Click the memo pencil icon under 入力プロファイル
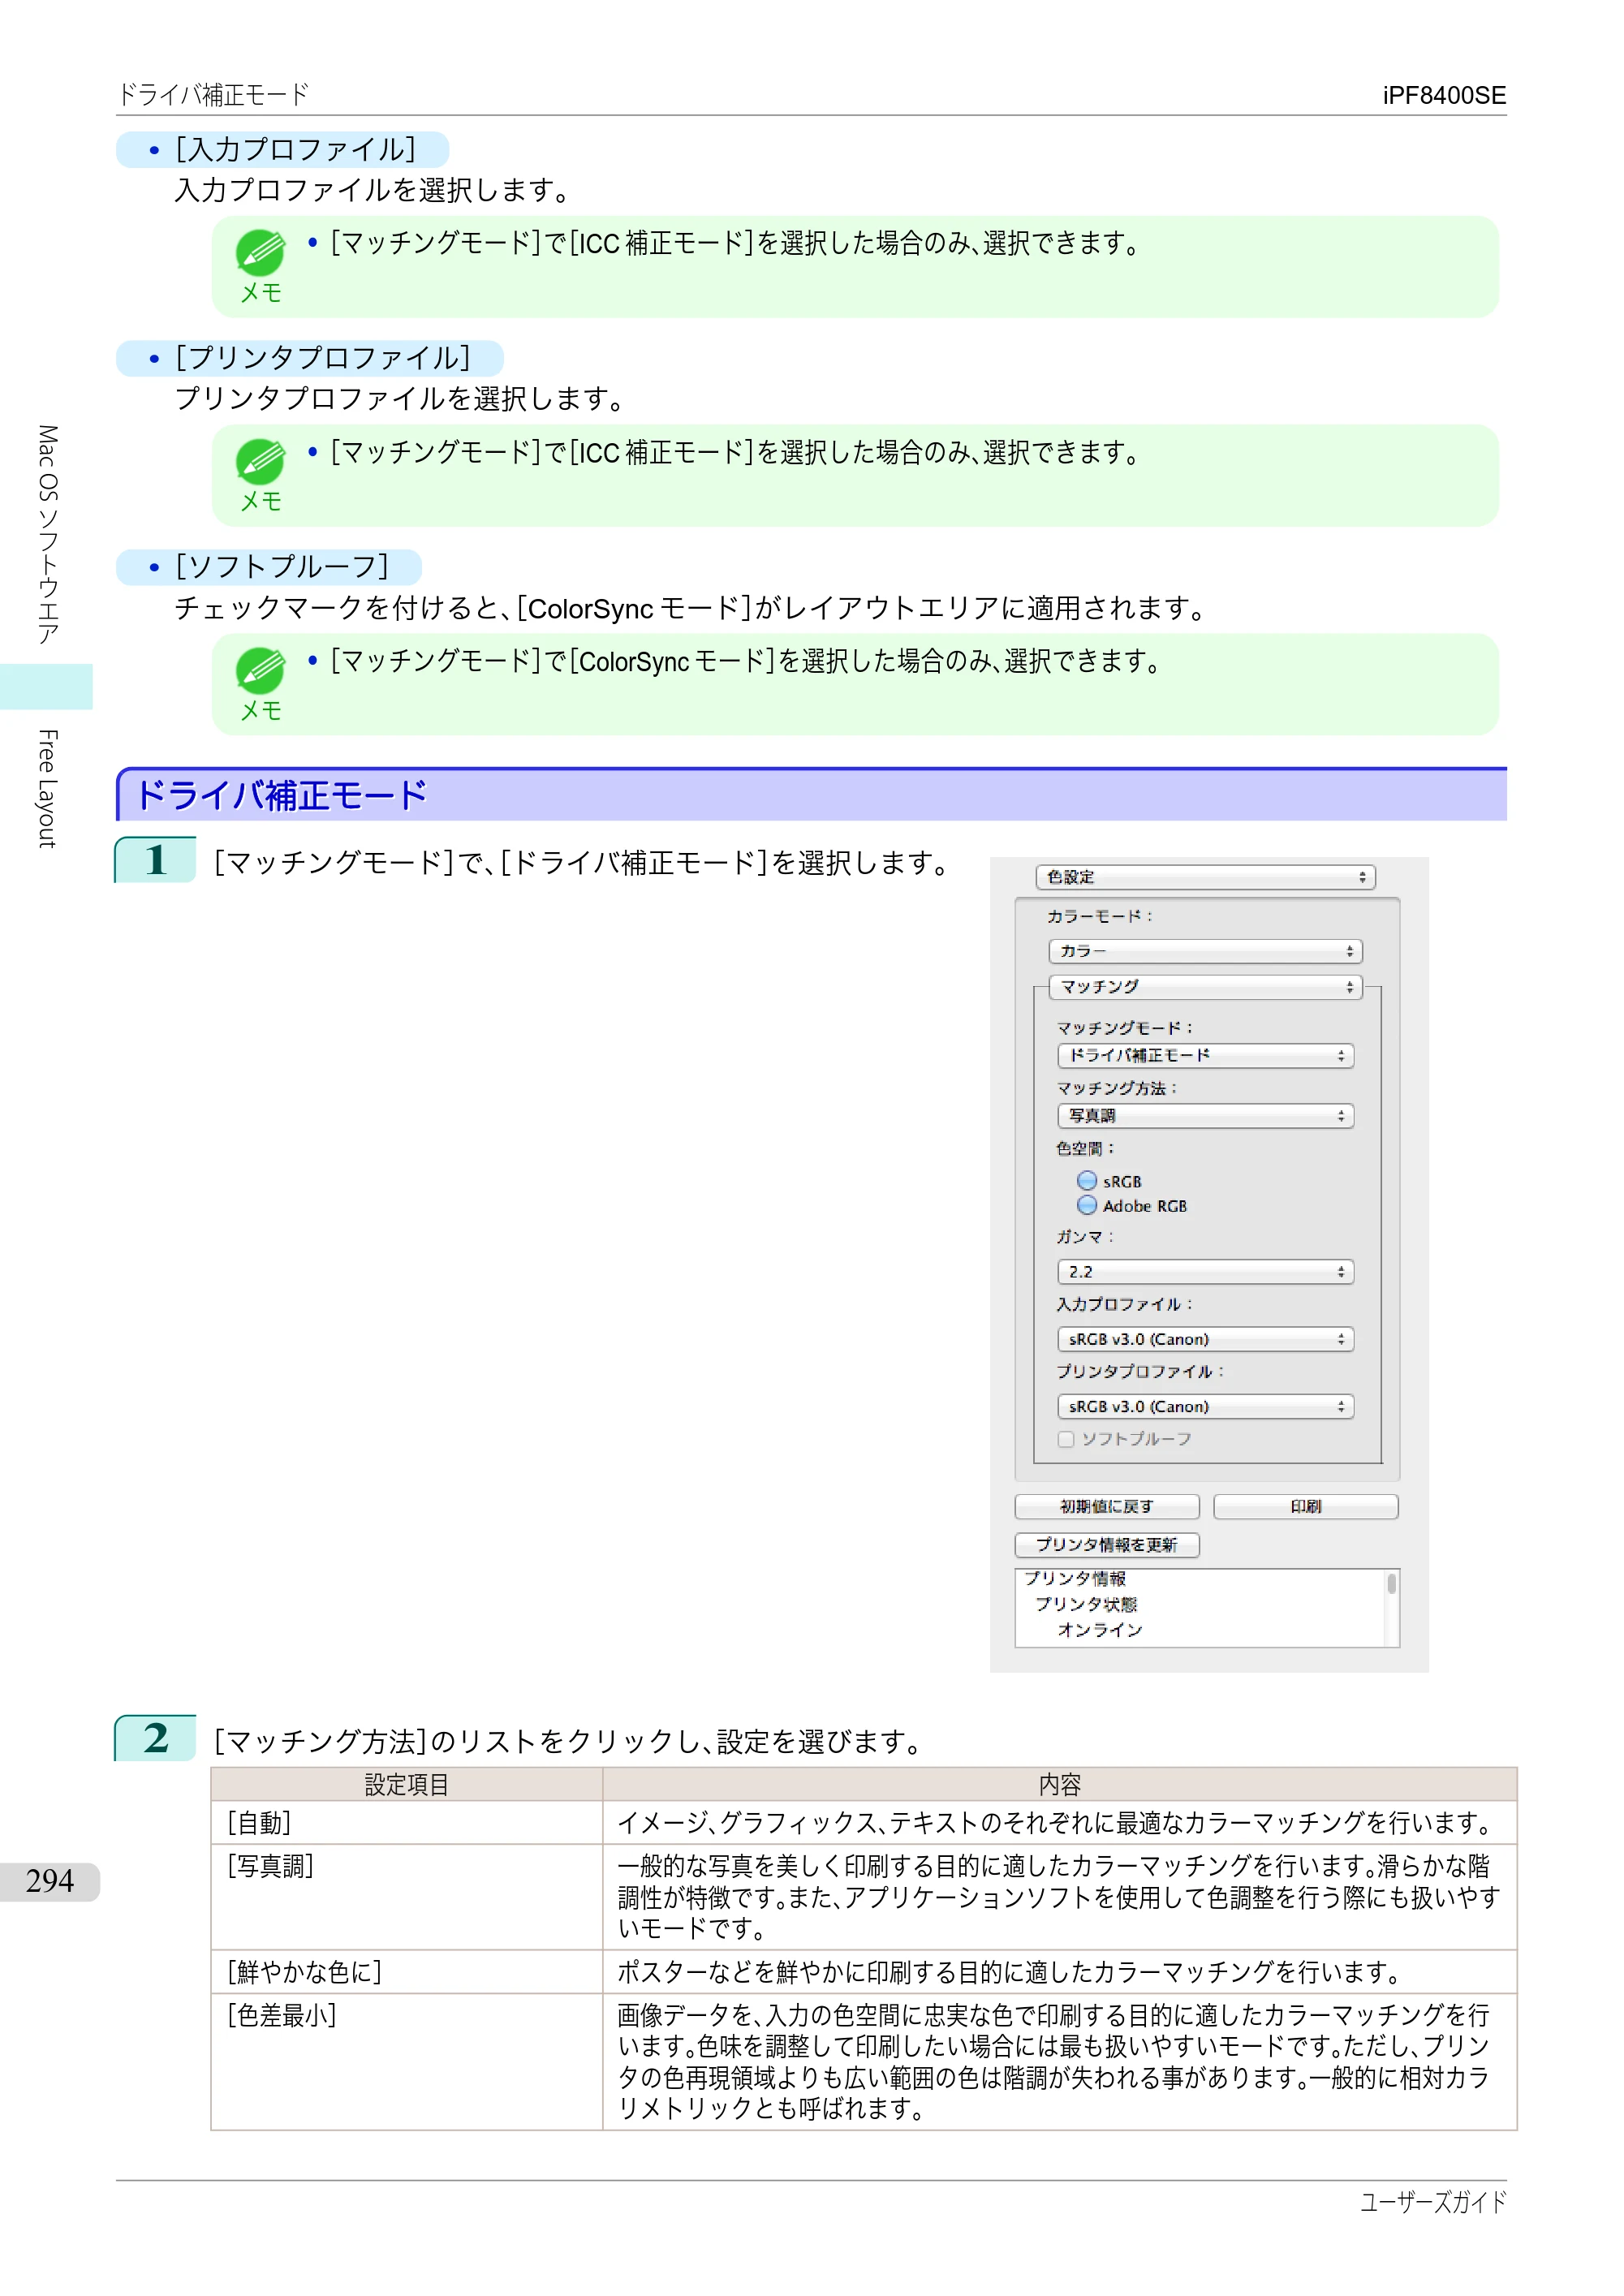Image resolution: width=1624 pixels, height=2296 pixels. 260,252
